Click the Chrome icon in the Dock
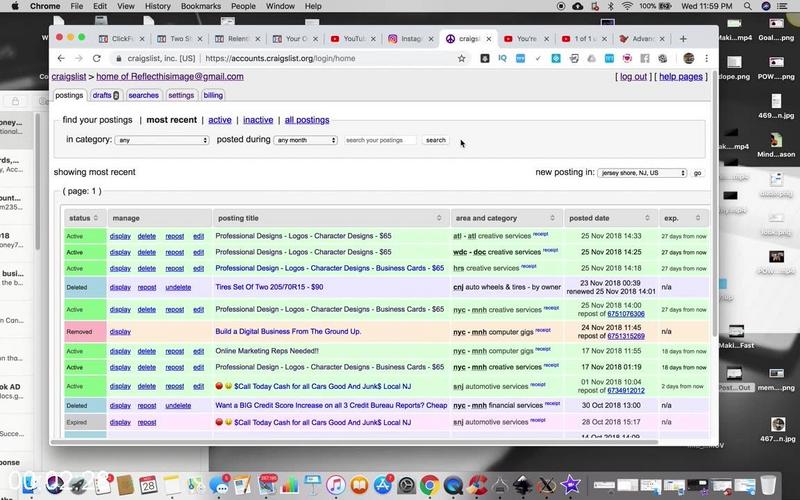This screenshot has width=800, height=500. pos(430,484)
